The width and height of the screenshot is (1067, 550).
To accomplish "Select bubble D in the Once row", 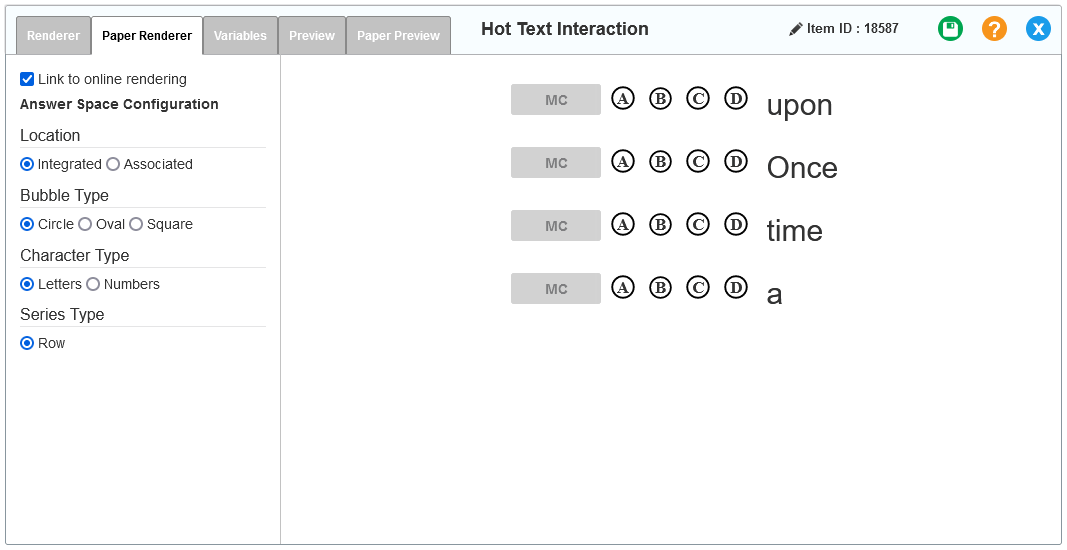I will point(736,162).
